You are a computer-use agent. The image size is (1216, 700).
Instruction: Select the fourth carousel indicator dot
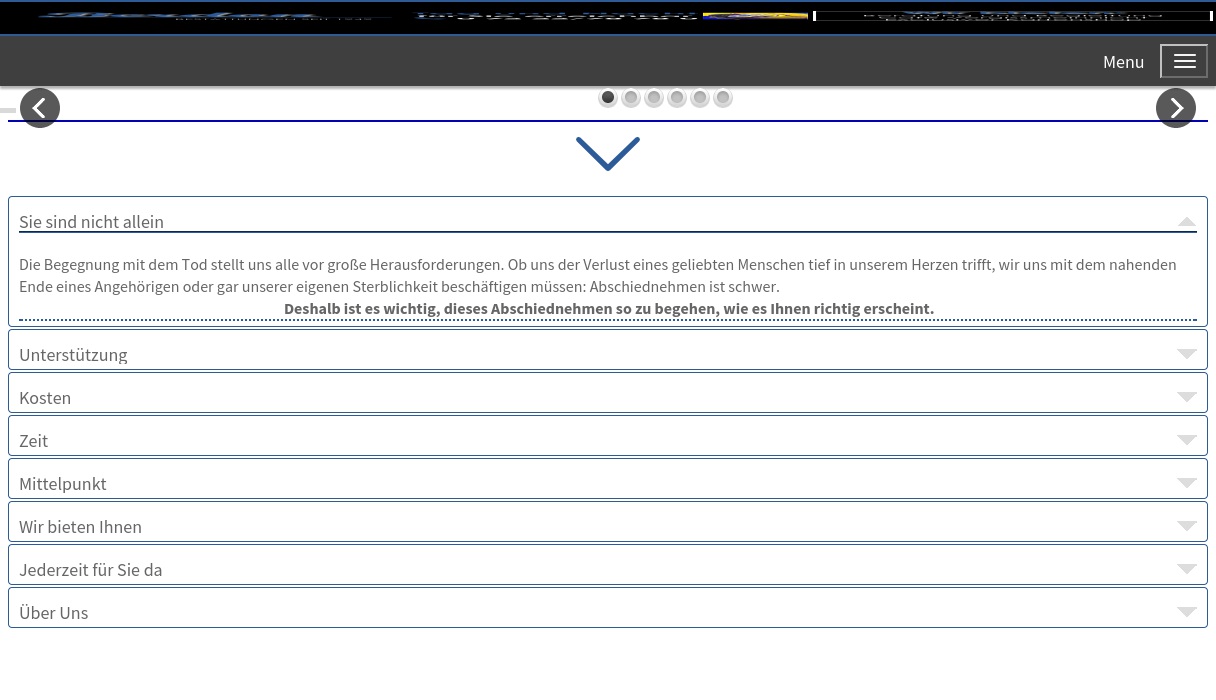(677, 98)
